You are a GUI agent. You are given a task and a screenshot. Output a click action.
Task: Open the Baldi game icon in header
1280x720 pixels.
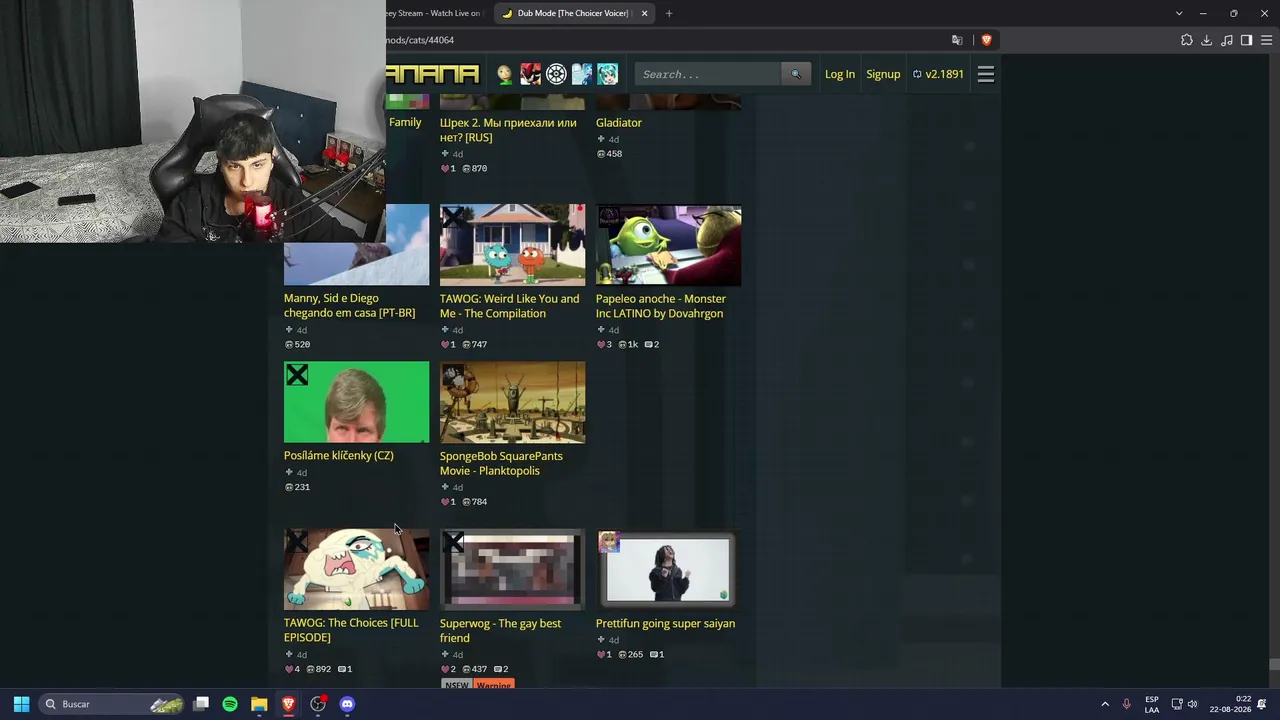point(505,74)
